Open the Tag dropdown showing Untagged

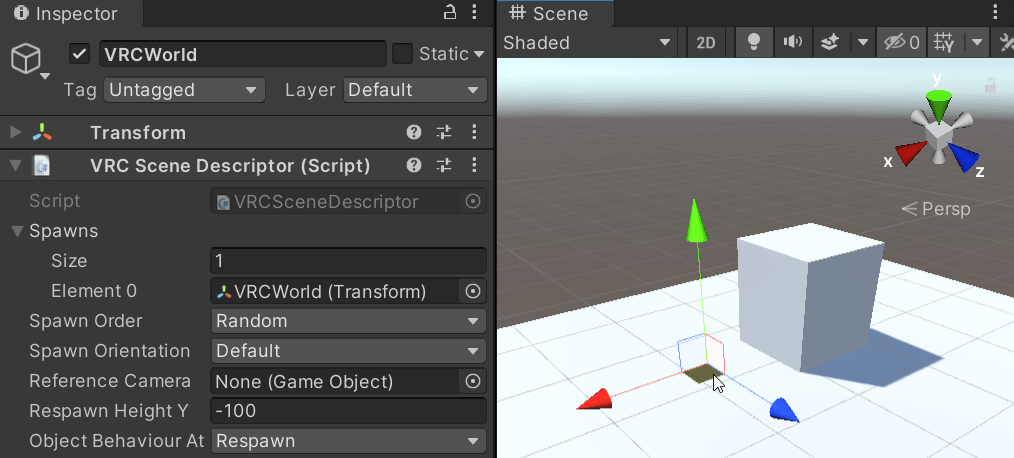(184, 90)
